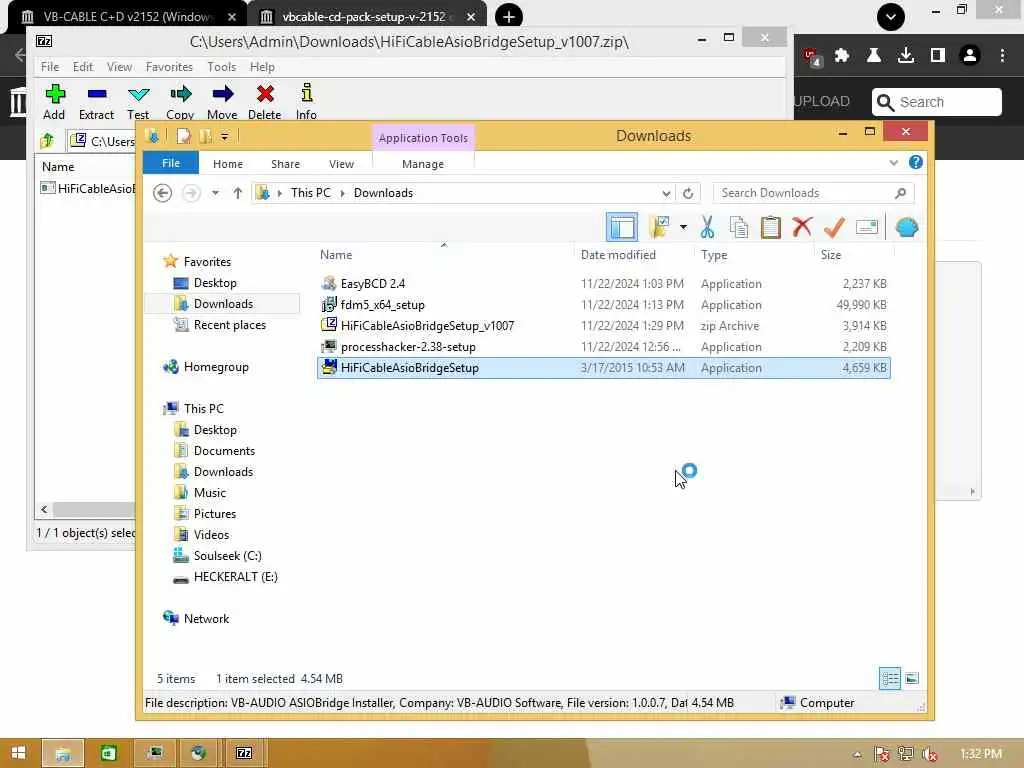Open the Home ribbon tab

tap(227, 164)
